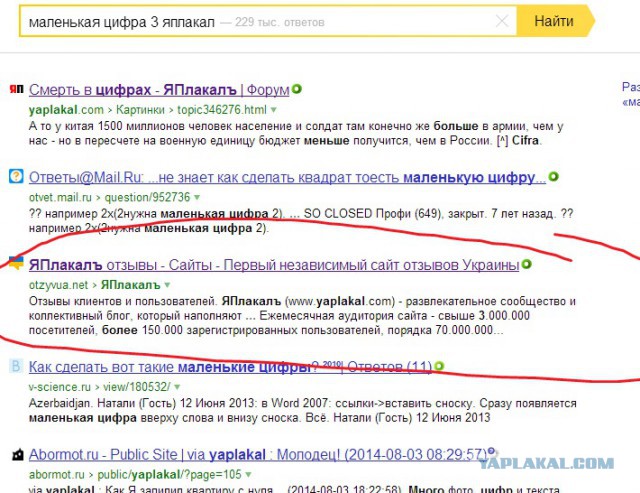Open Ответы@Mail.Ru маленькую цифру result
The image size is (640, 493).
pyautogui.click(x=287, y=178)
